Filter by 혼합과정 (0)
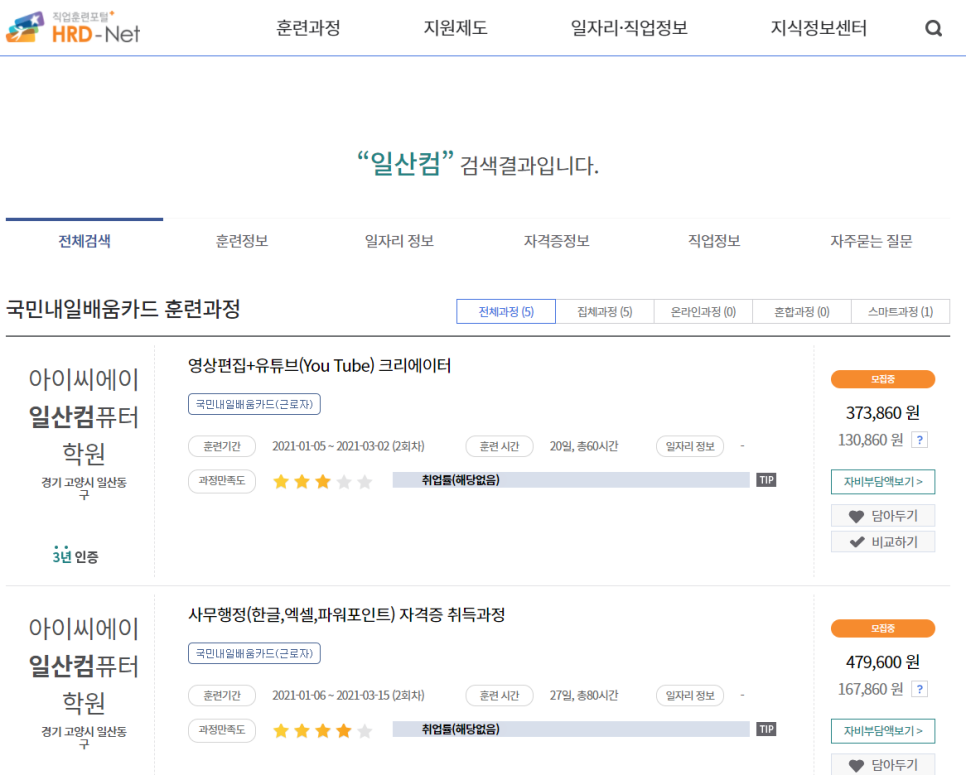This screenshot has height=775, width=966. click(x=802, y=312)
